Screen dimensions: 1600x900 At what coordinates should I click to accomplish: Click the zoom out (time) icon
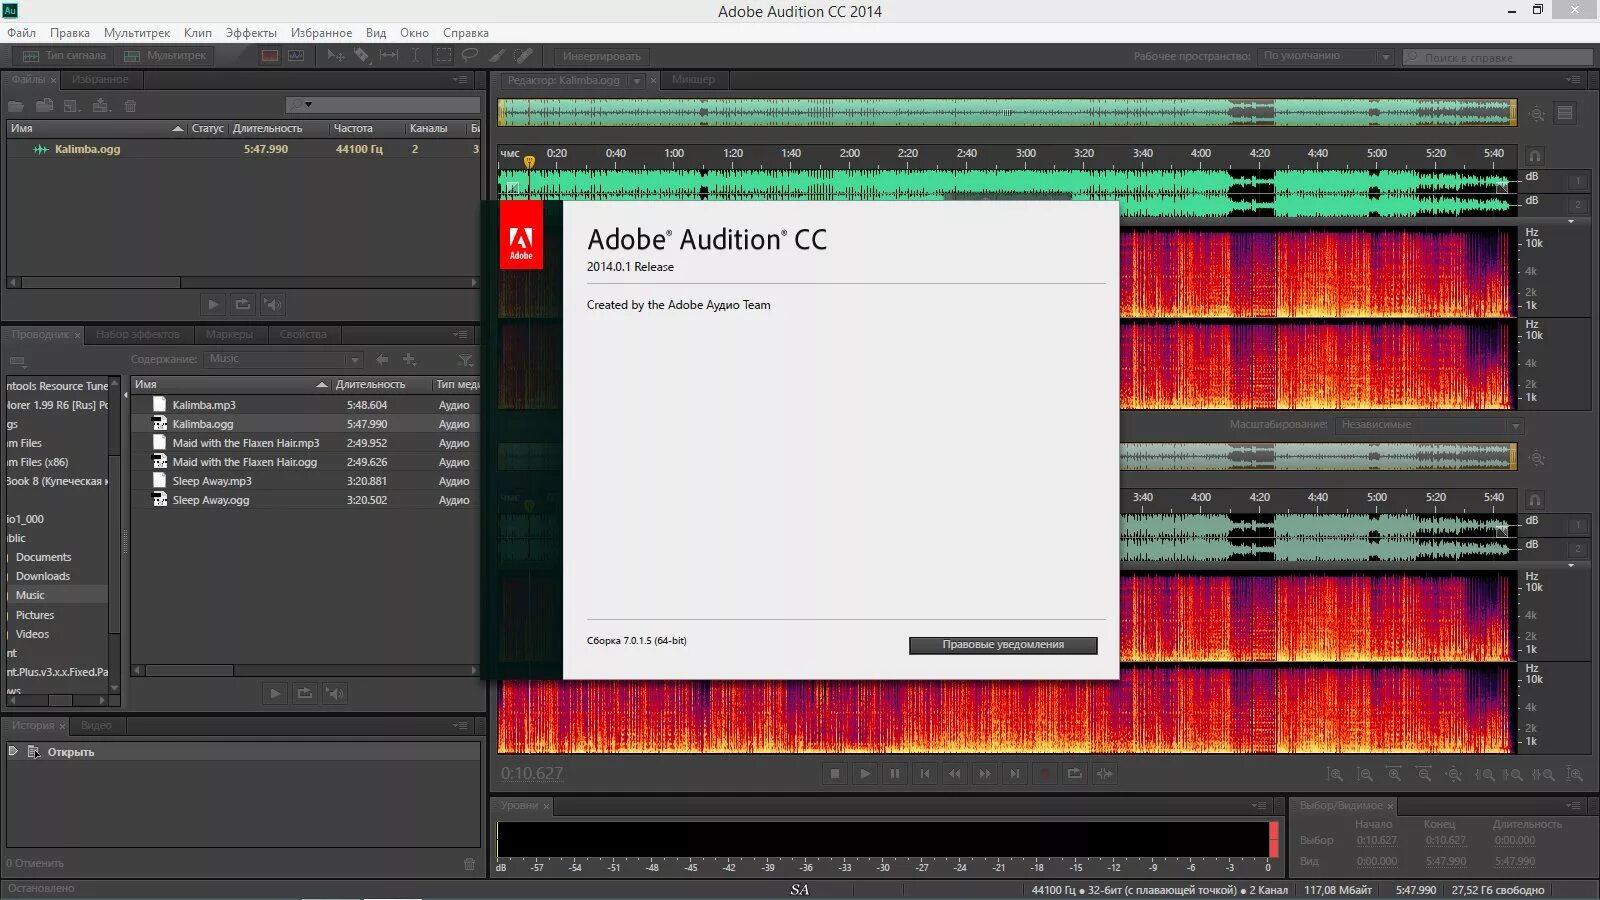[1424, 774]
